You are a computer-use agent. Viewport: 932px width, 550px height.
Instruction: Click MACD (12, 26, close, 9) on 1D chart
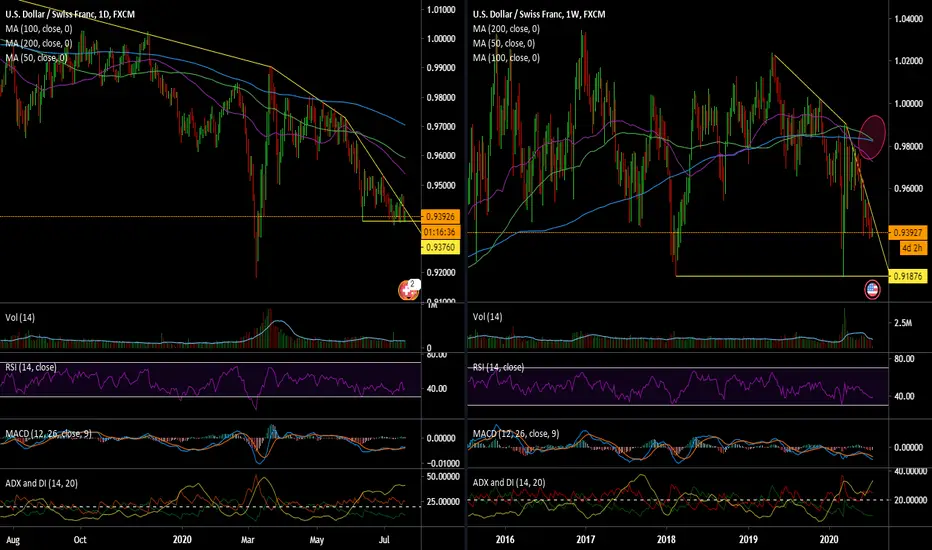[49, 434]
